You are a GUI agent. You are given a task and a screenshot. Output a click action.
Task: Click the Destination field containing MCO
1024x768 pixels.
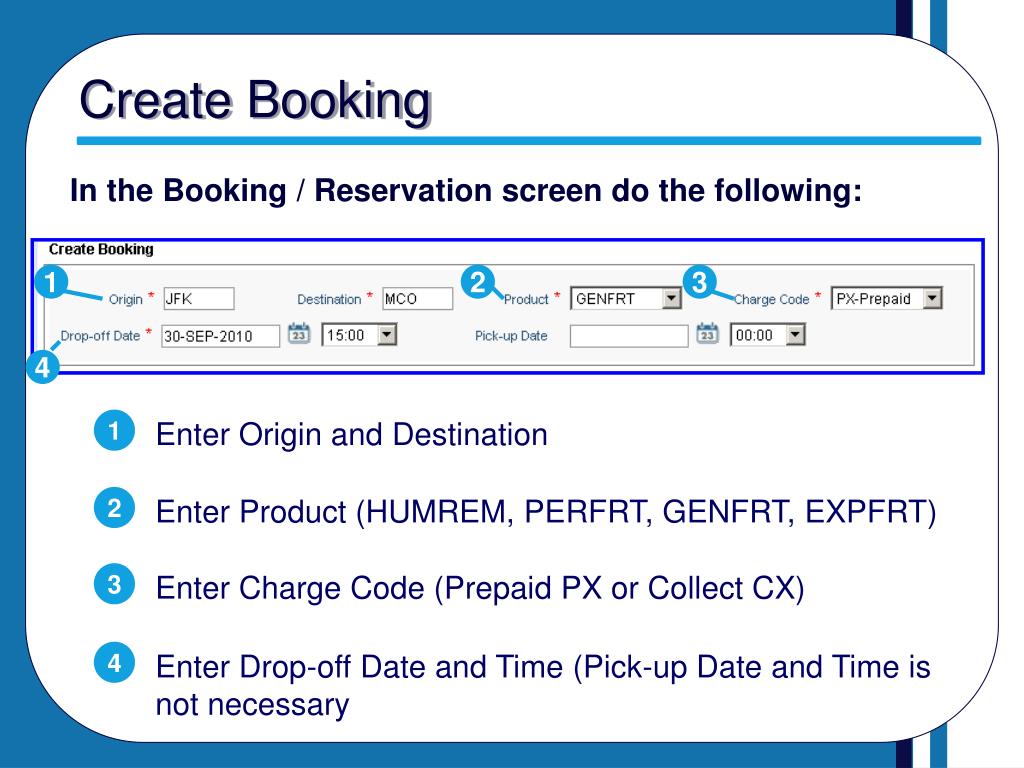pyautogui.click(x=417, y=298)
